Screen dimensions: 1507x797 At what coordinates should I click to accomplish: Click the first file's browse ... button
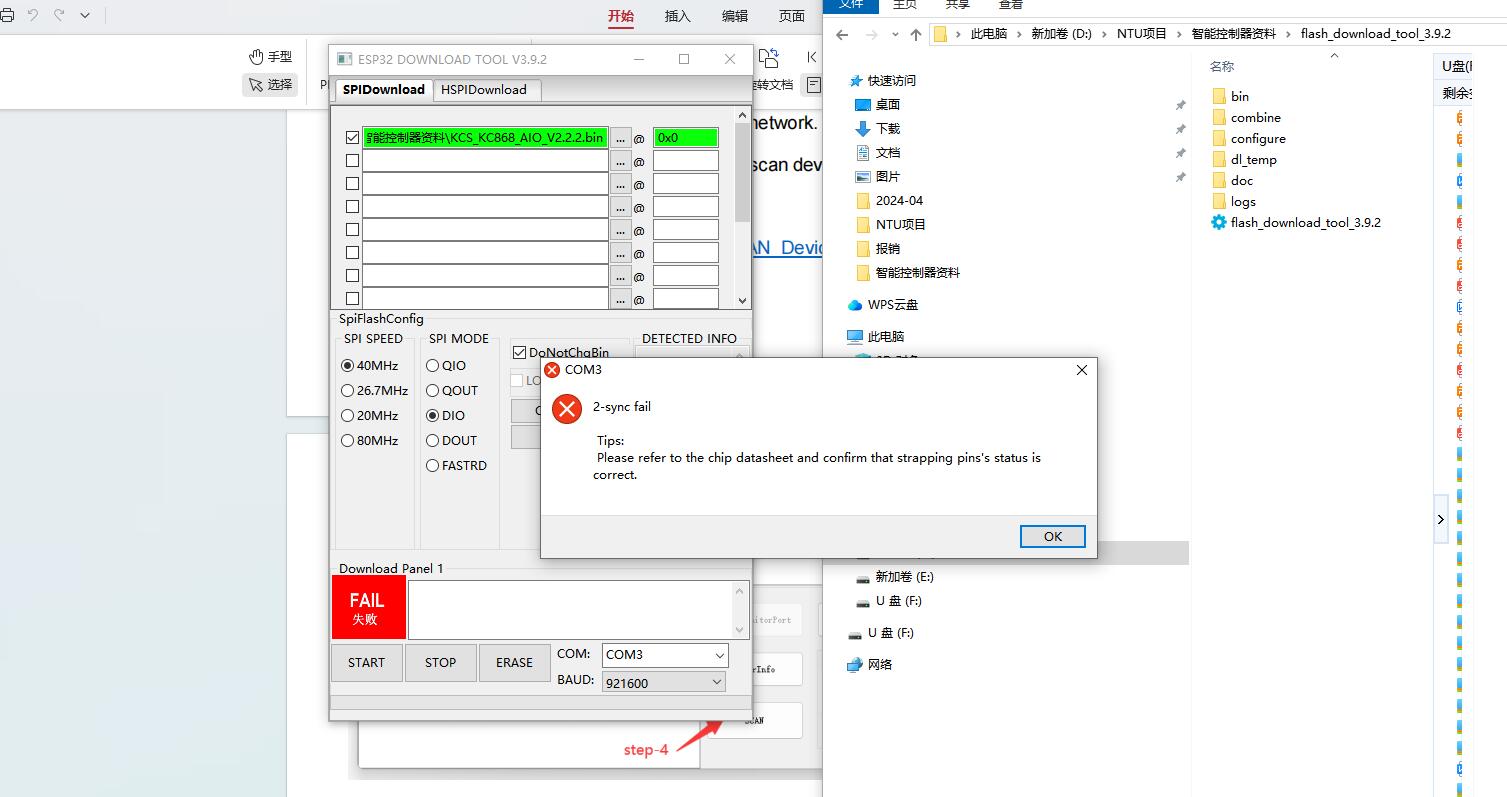click(620, 138)
